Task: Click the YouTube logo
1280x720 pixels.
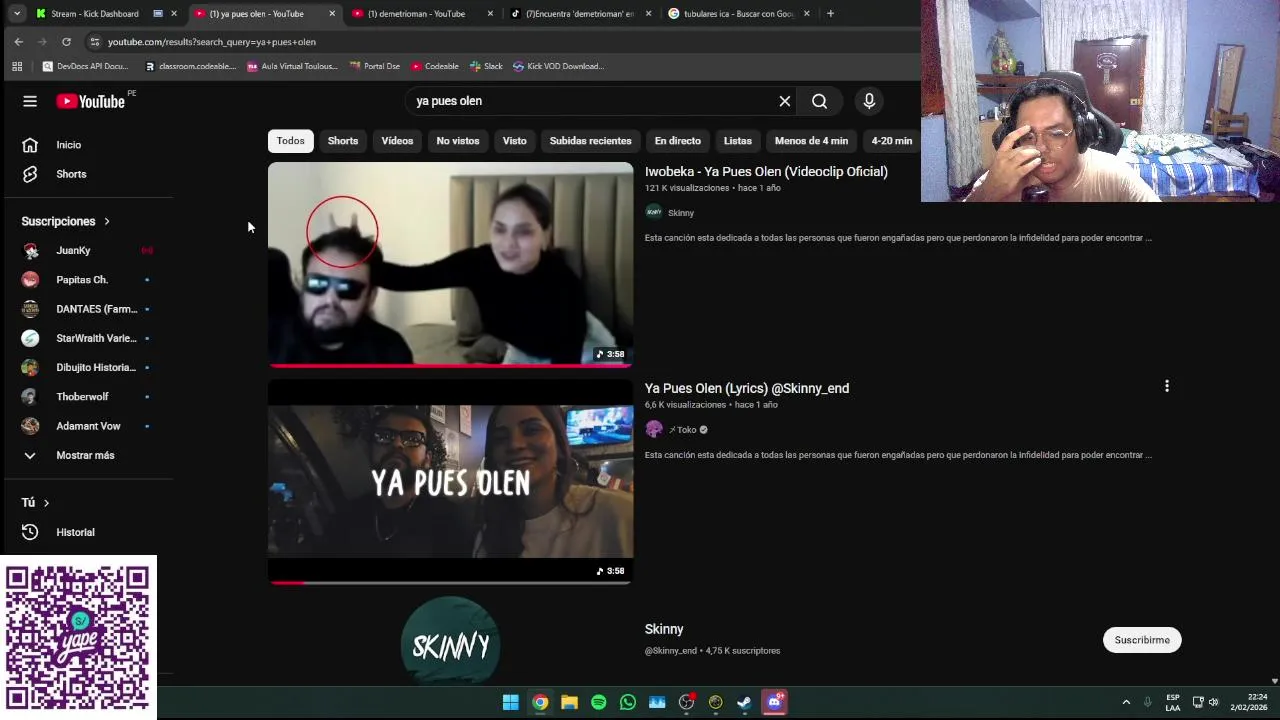Action: tap(90, 101)
